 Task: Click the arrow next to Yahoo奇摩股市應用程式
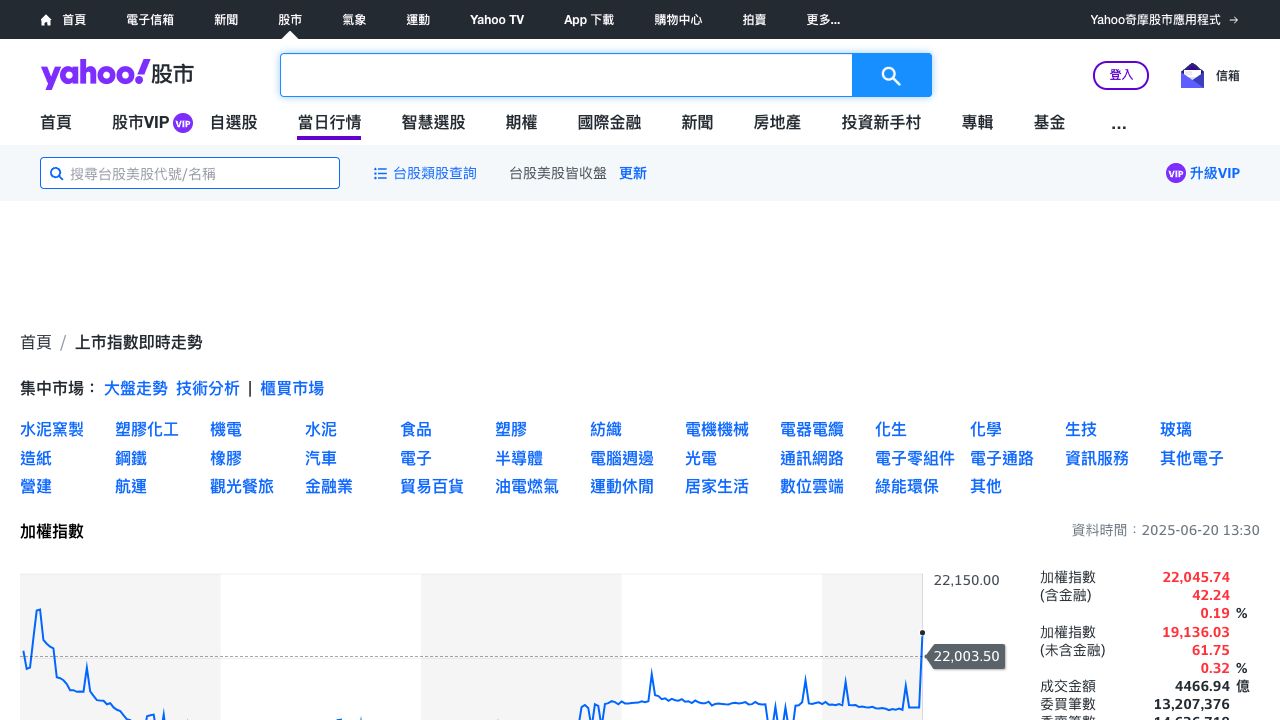click(1234, 20)
